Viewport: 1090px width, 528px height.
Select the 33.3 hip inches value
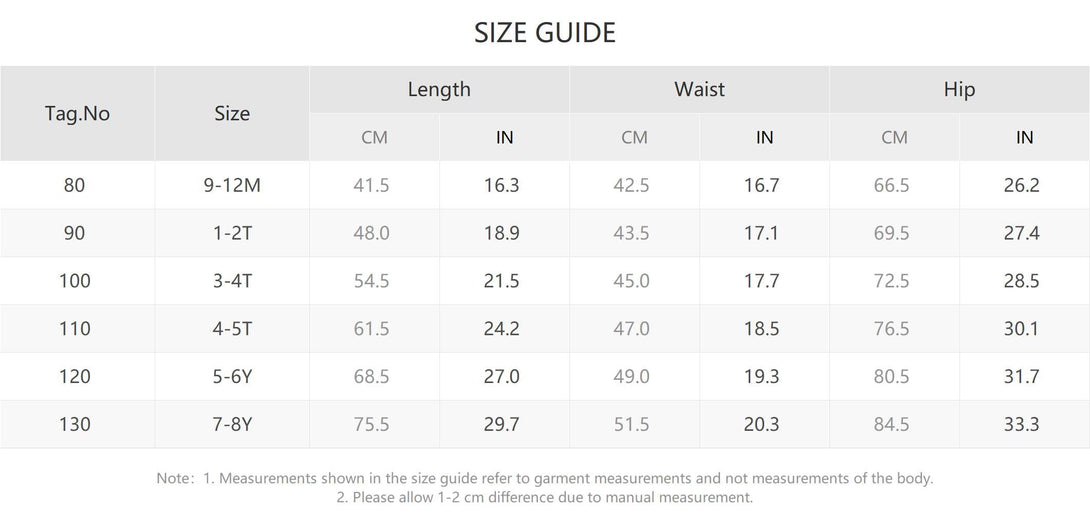pos(1021,425)
